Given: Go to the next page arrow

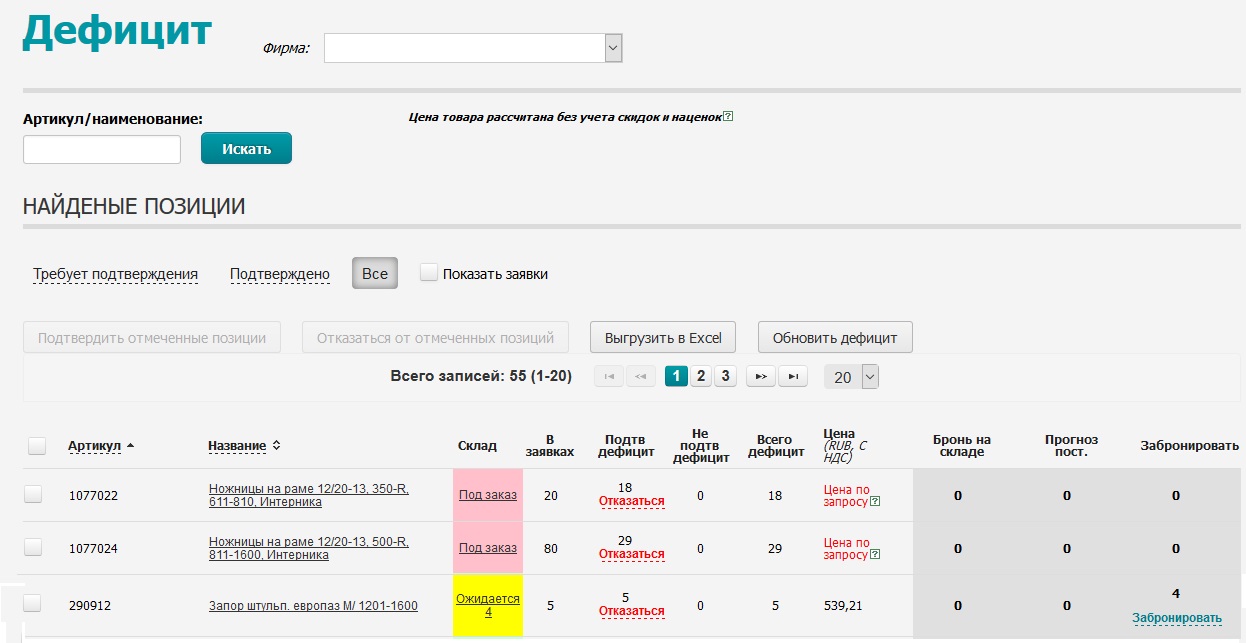Looking at the screenshot, I should pos(761,377).
